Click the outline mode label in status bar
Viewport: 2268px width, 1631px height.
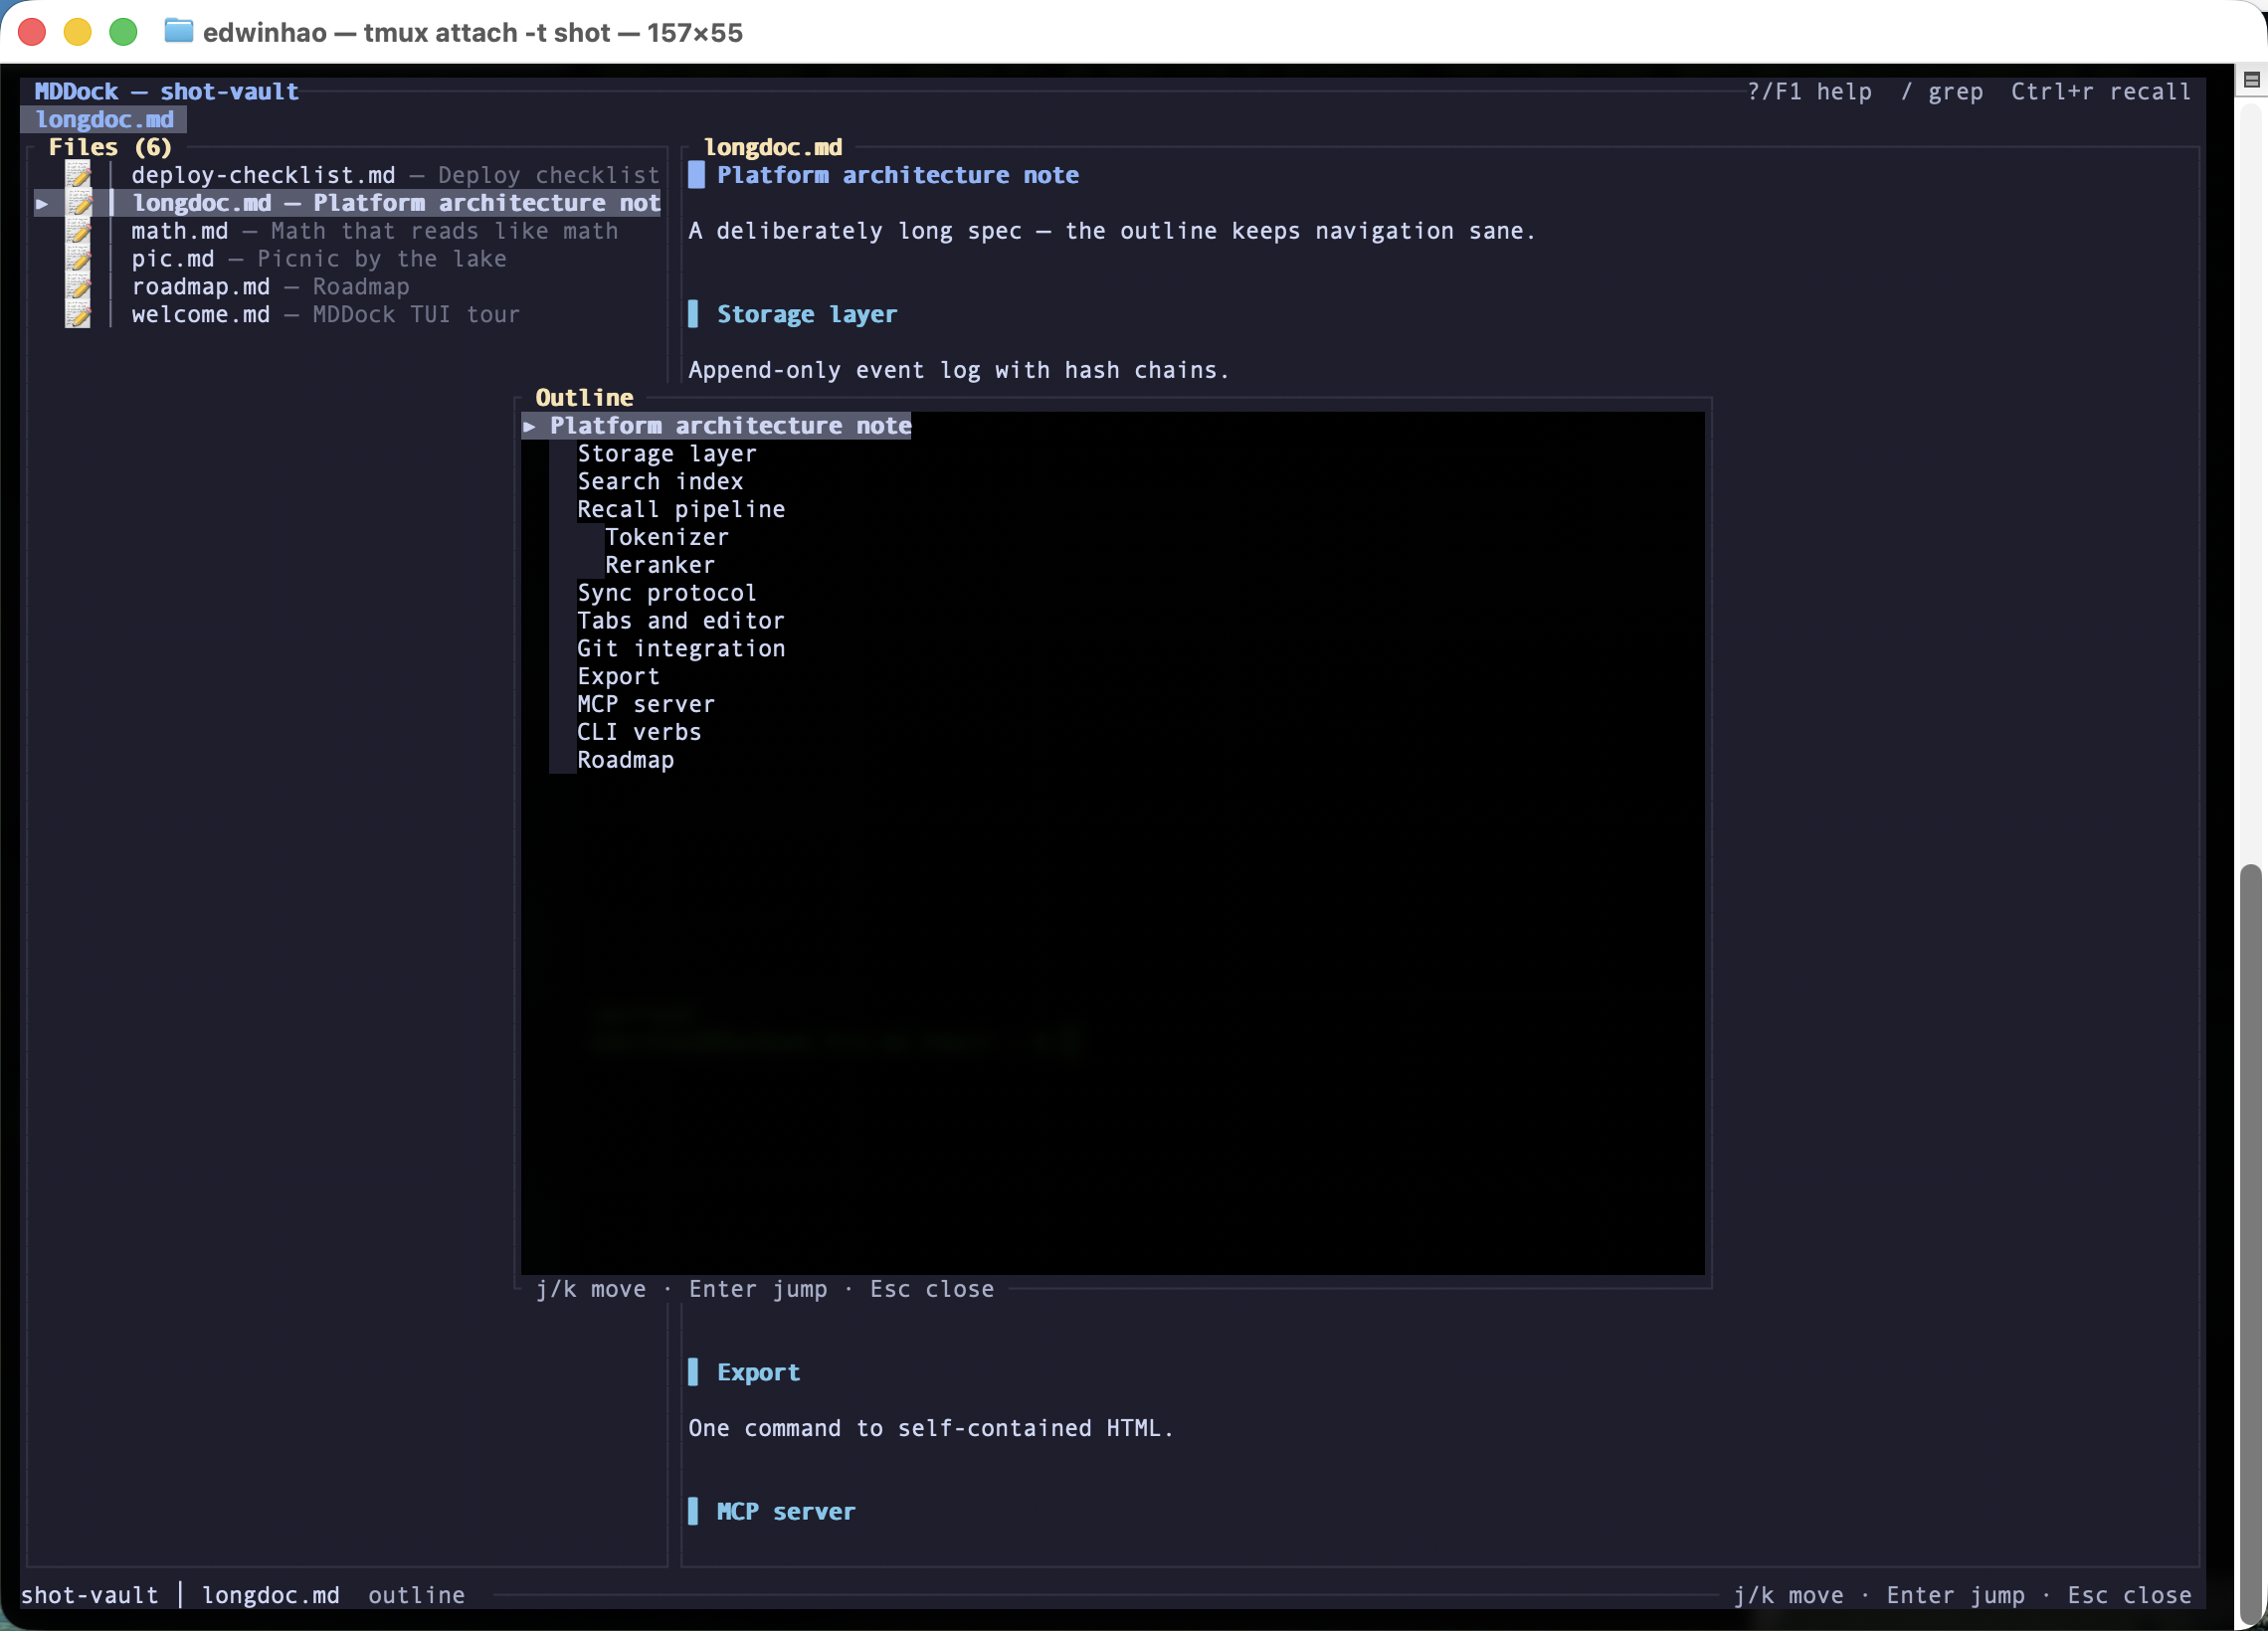click(416, 1596)
